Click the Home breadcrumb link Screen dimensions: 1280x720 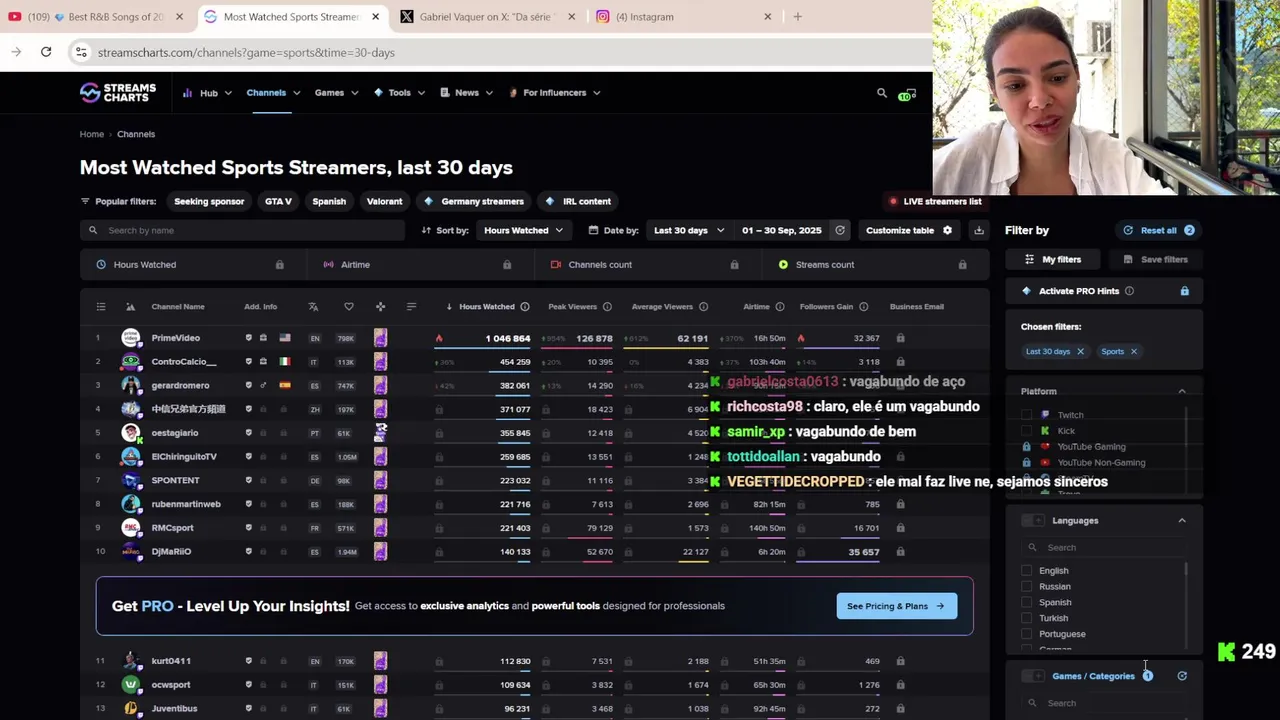[92, 134]
